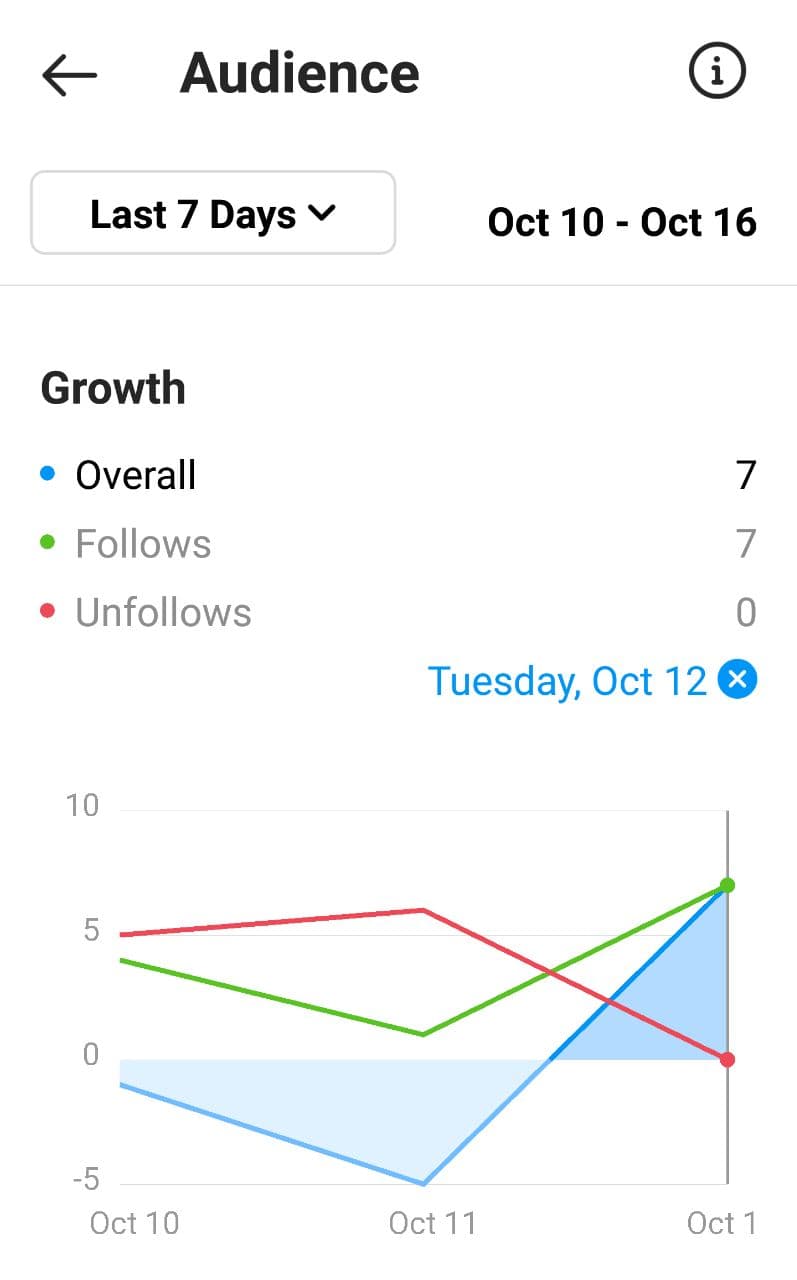
Task: Dismiss Tuesday, Oct 12 selection with X
Action: 738,681
